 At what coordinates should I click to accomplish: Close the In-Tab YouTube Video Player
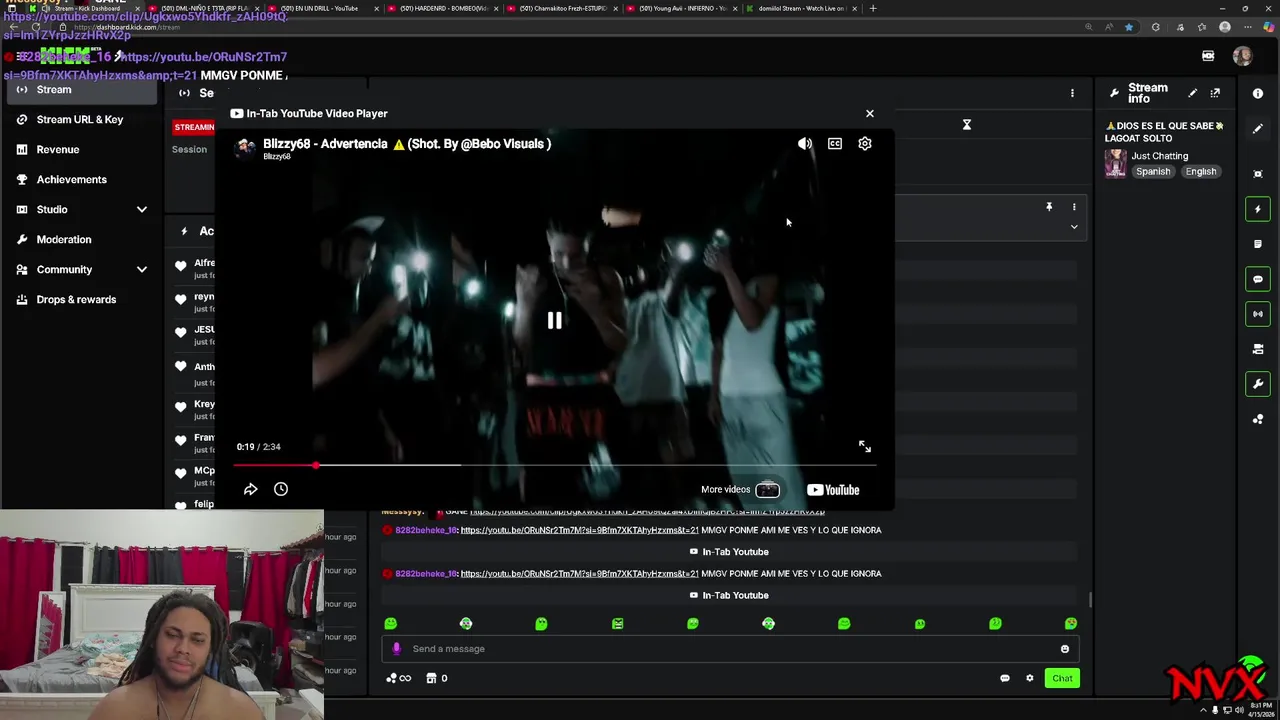[870, 113]
